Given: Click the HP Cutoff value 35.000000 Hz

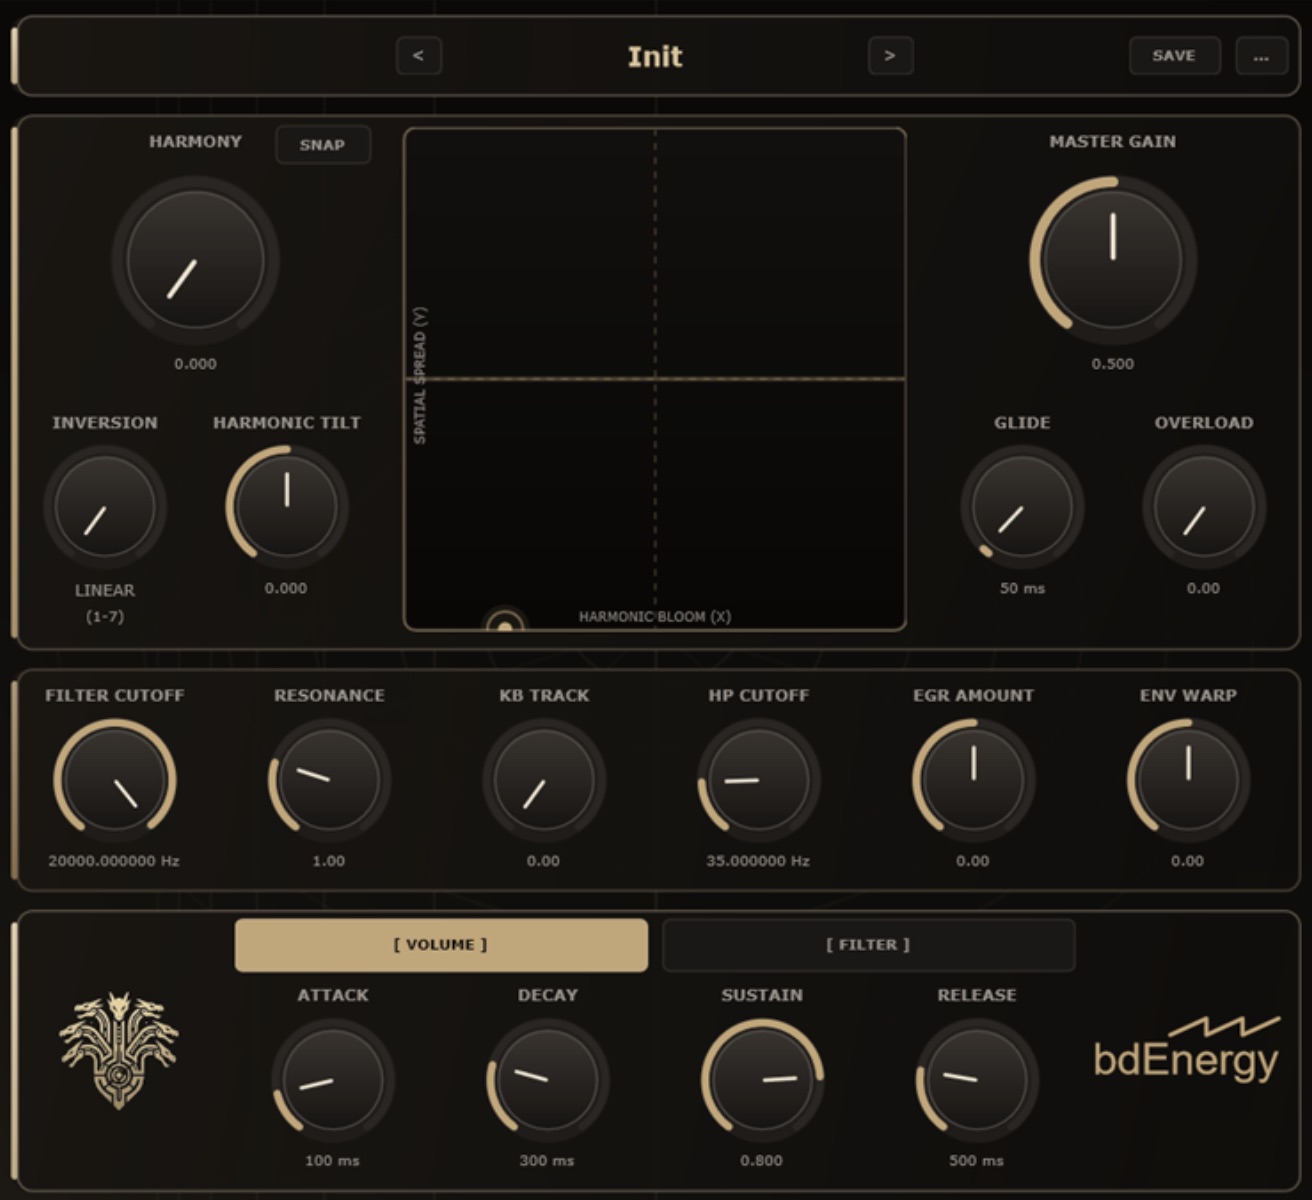Looking at the screenshot, I should pos(758,861).
